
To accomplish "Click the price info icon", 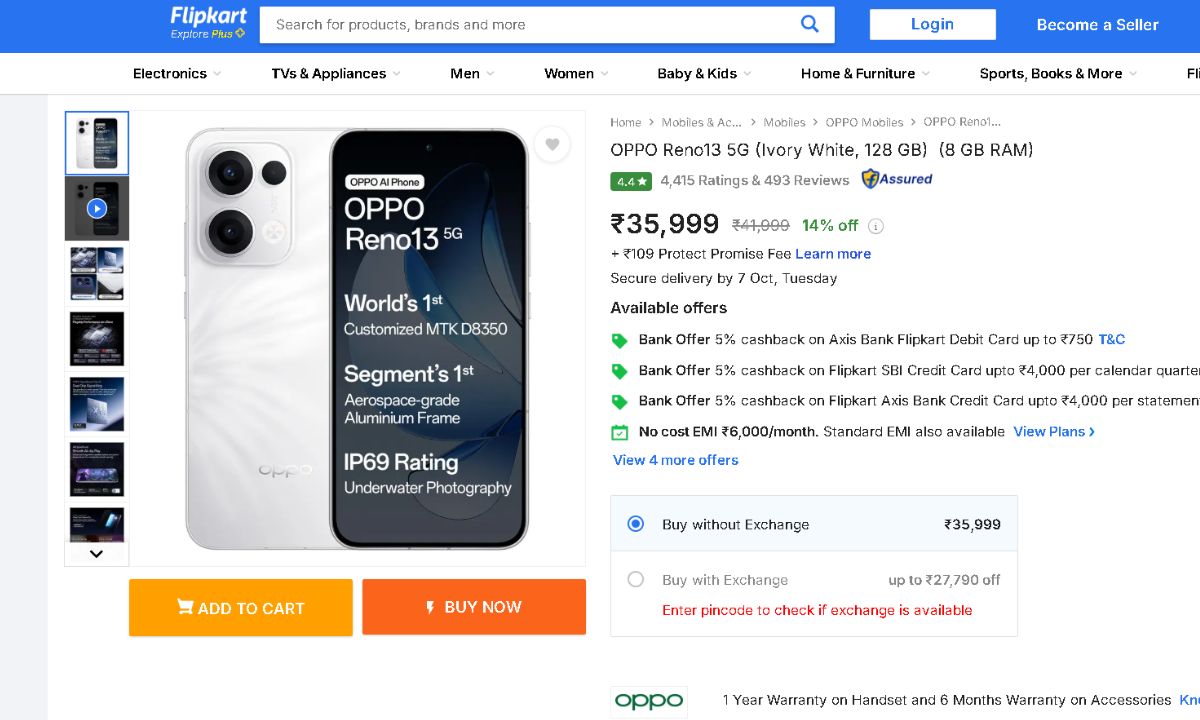I will click(876, 226).
